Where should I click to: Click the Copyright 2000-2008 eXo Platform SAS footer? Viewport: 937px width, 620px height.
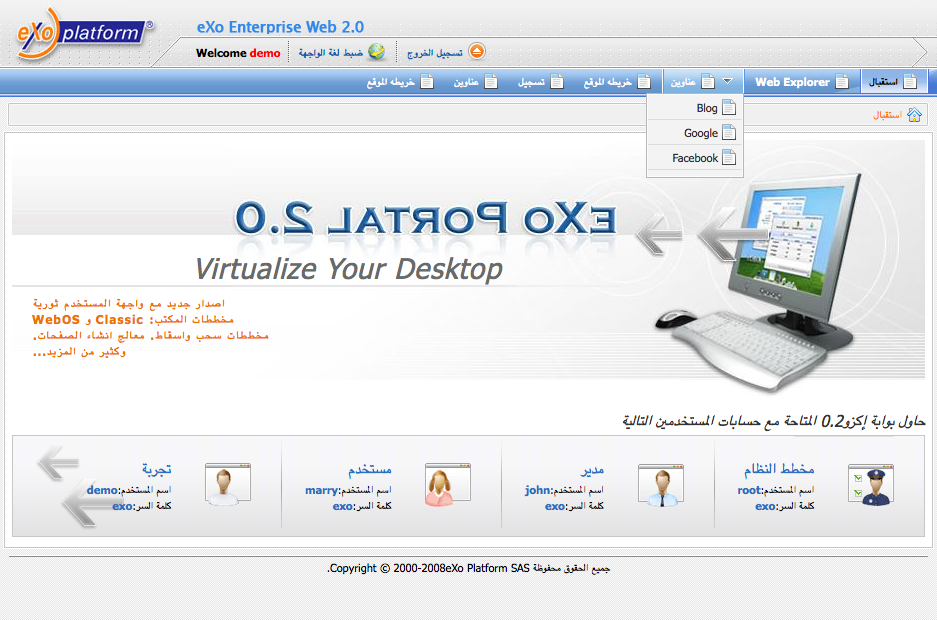(468, 568)
